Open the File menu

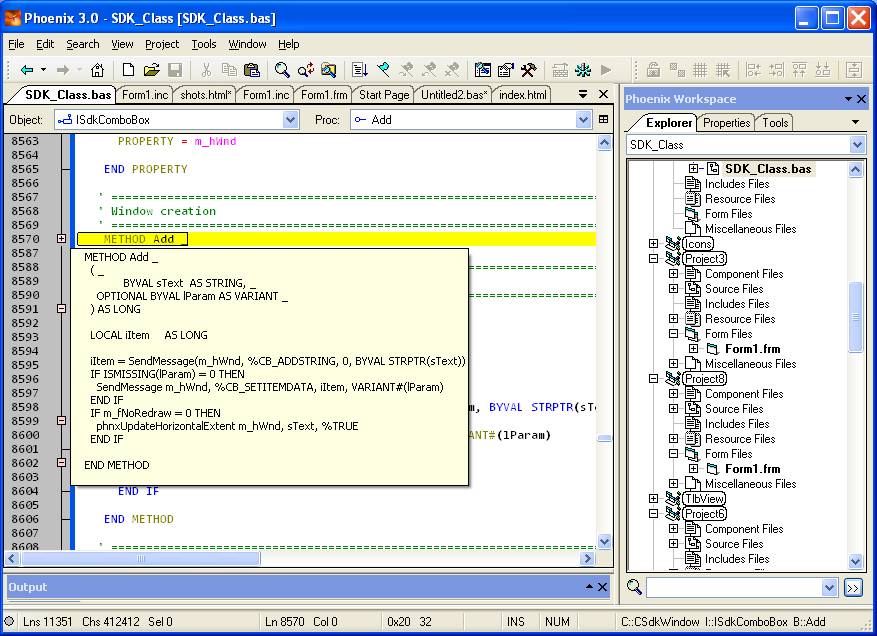[x=16, y=44]
